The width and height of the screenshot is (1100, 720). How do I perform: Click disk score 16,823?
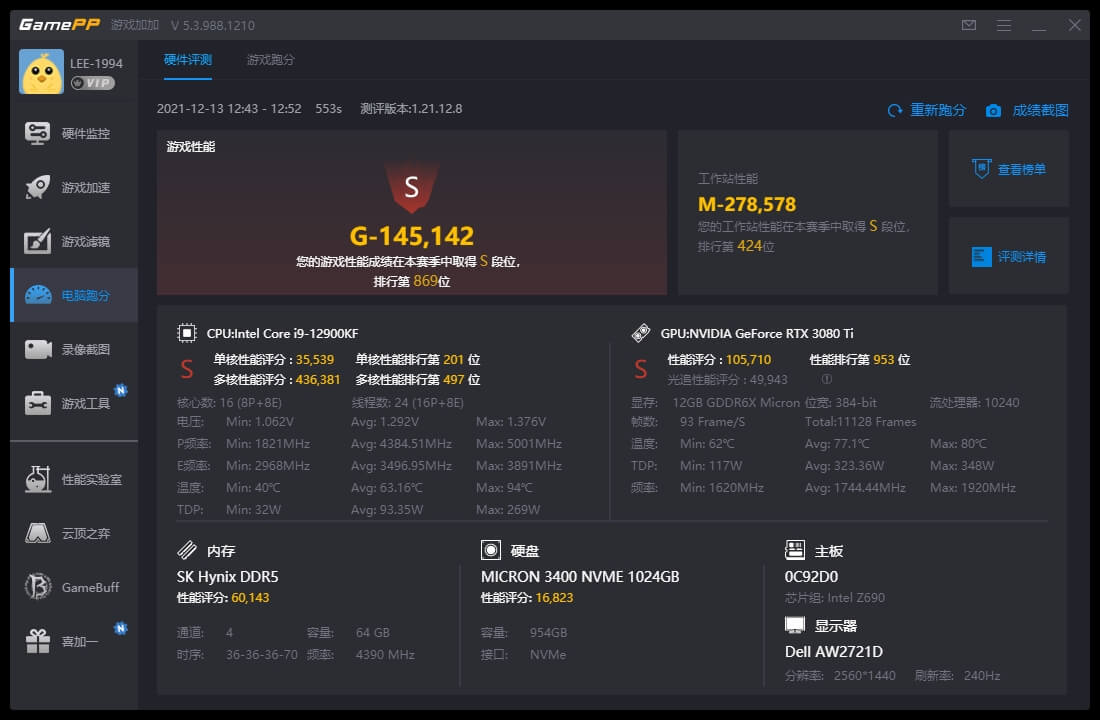[554, 598]
